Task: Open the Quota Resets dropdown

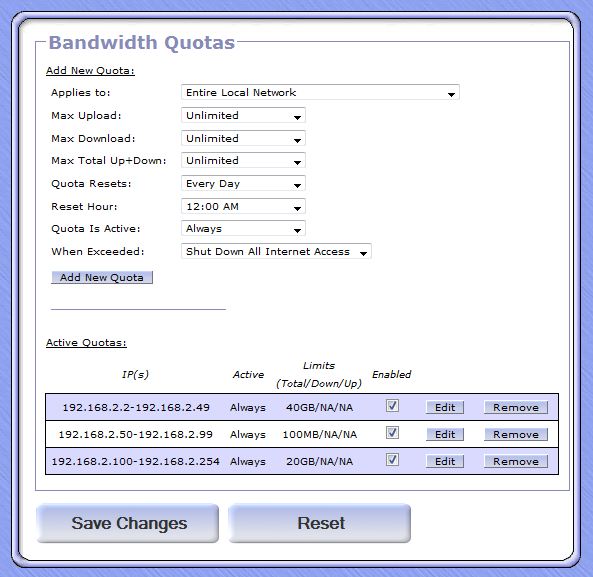Action: 243,184
